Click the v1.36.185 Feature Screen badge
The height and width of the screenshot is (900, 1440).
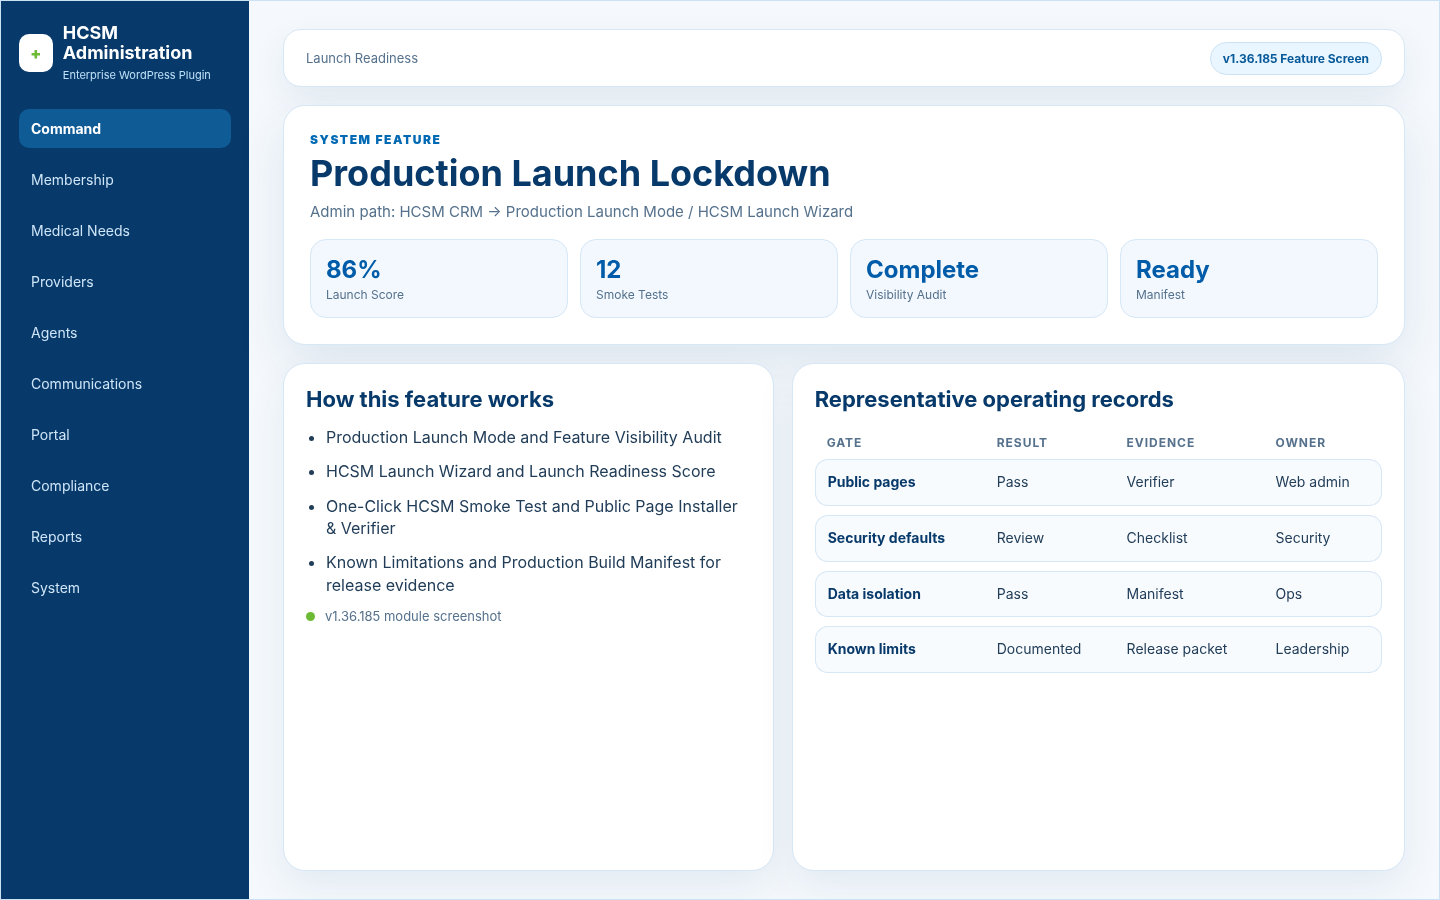coord(1295,59)
